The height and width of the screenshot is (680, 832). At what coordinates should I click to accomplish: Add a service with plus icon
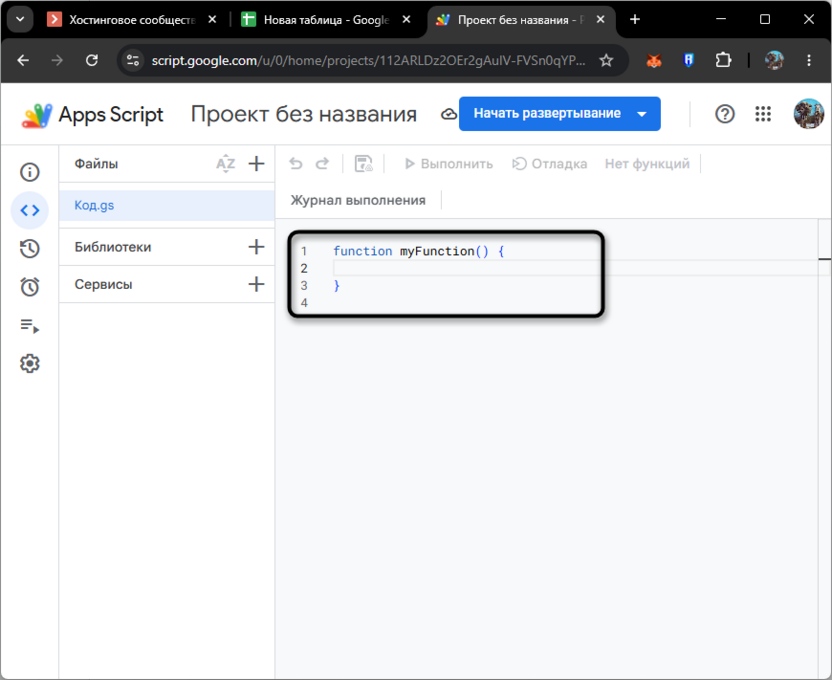[256, 284]
